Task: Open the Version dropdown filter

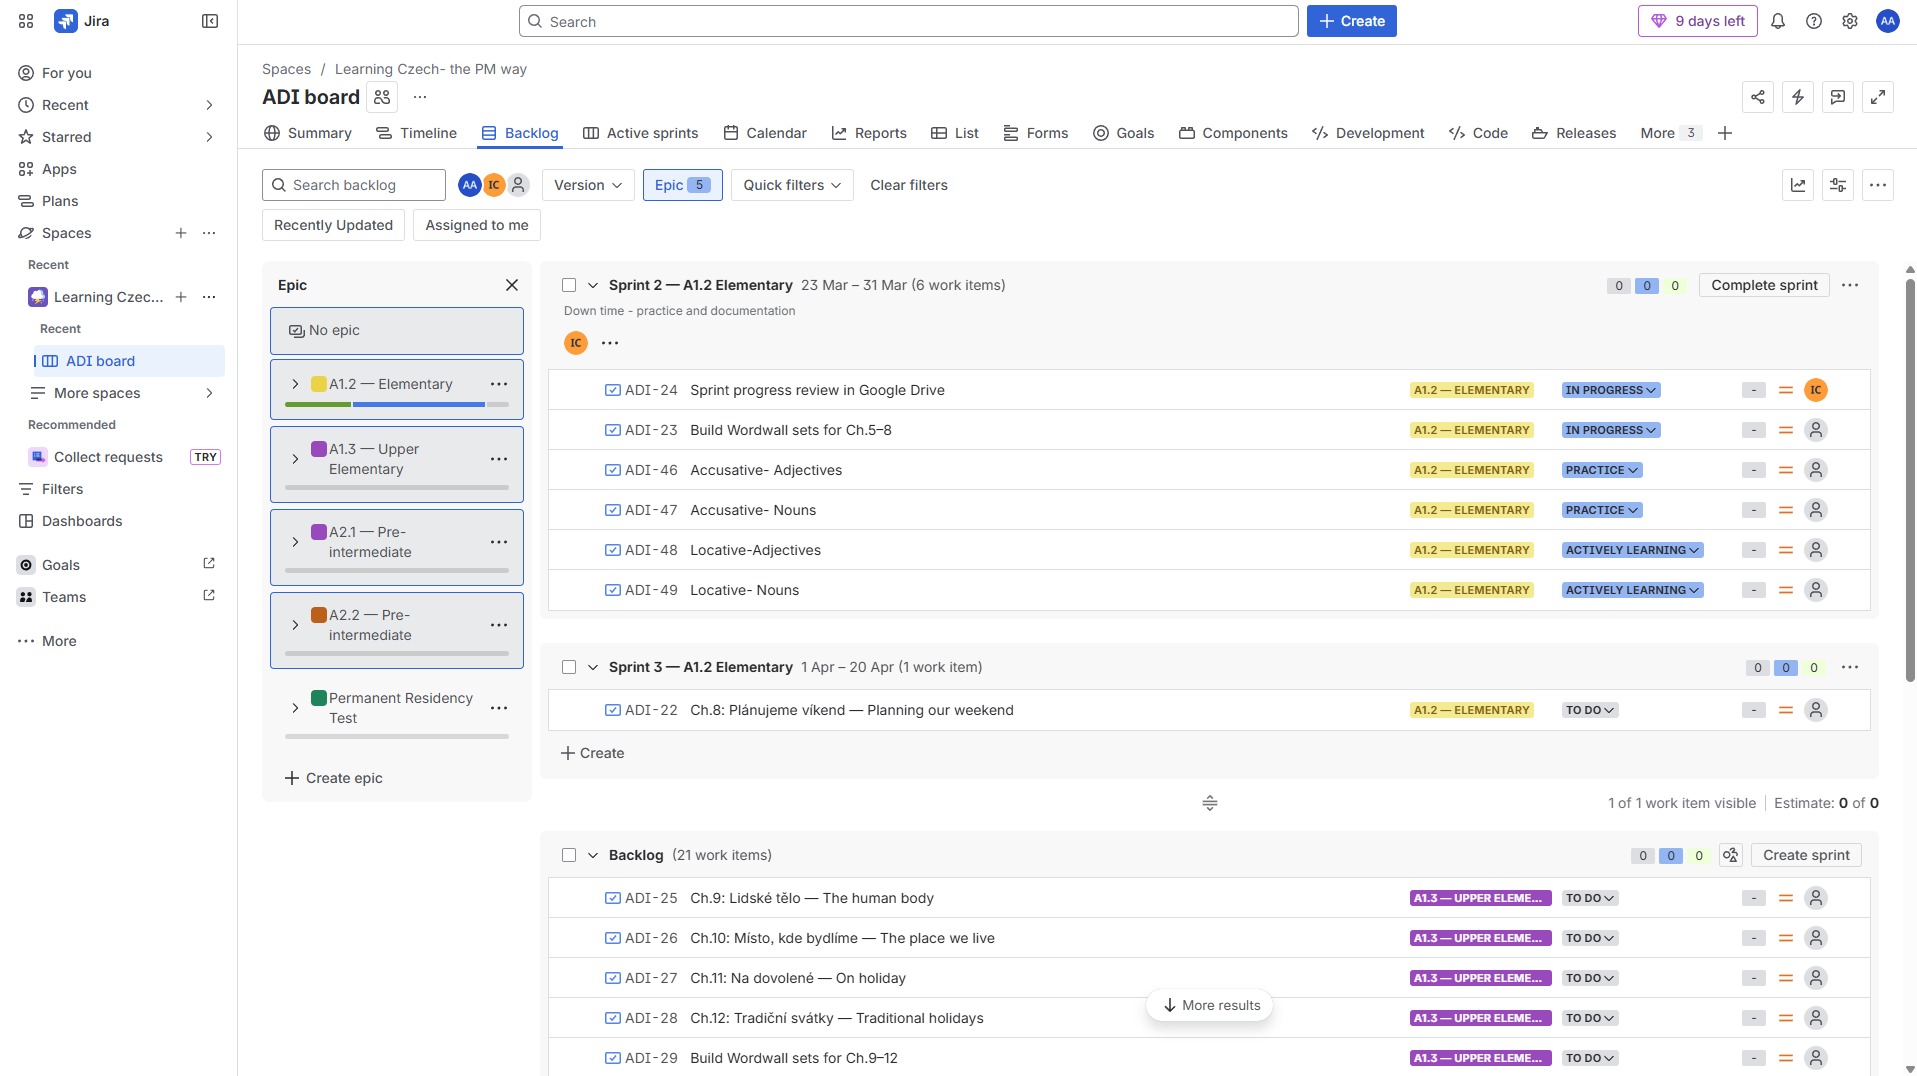Action: (x=588, y=185)
